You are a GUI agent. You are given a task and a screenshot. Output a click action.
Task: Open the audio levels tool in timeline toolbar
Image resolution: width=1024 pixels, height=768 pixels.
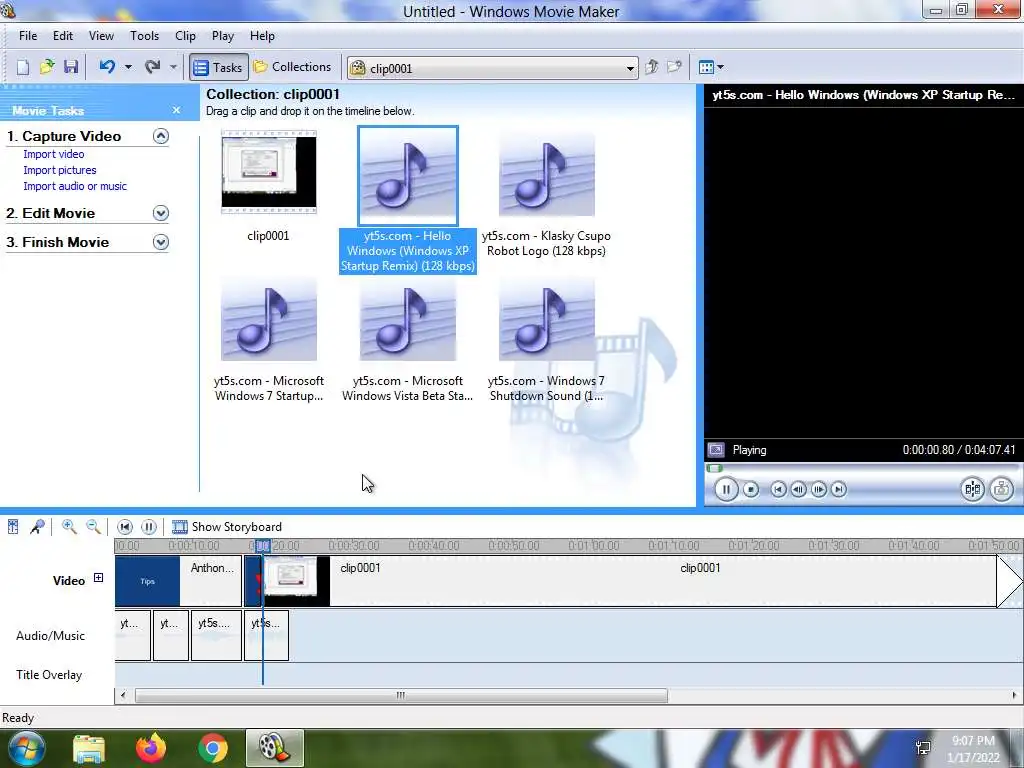[13, 526]
